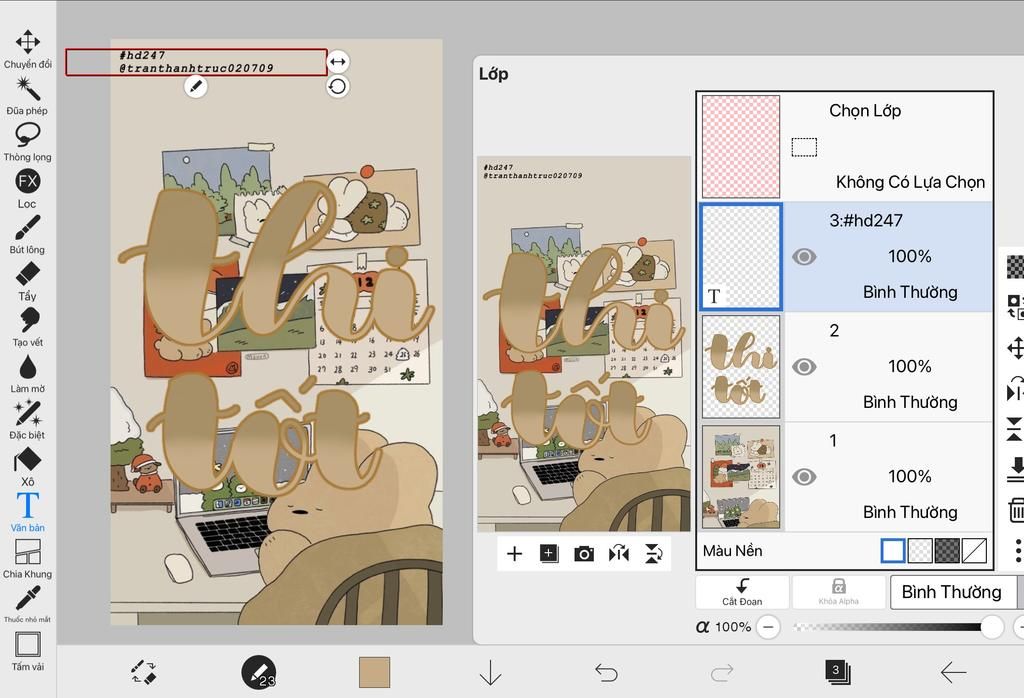Open the FX Lọc filter tool
The image size is (1024, 698).
tap(27, 188)
